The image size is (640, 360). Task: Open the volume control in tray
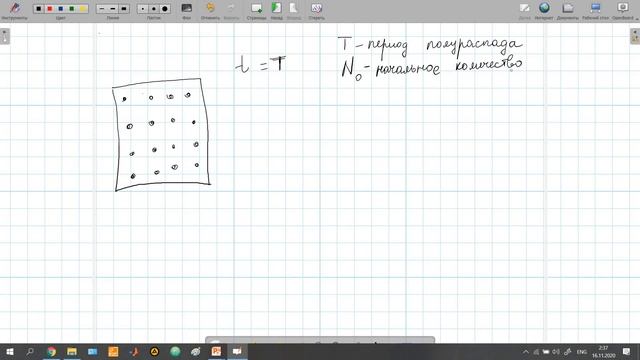556,352
